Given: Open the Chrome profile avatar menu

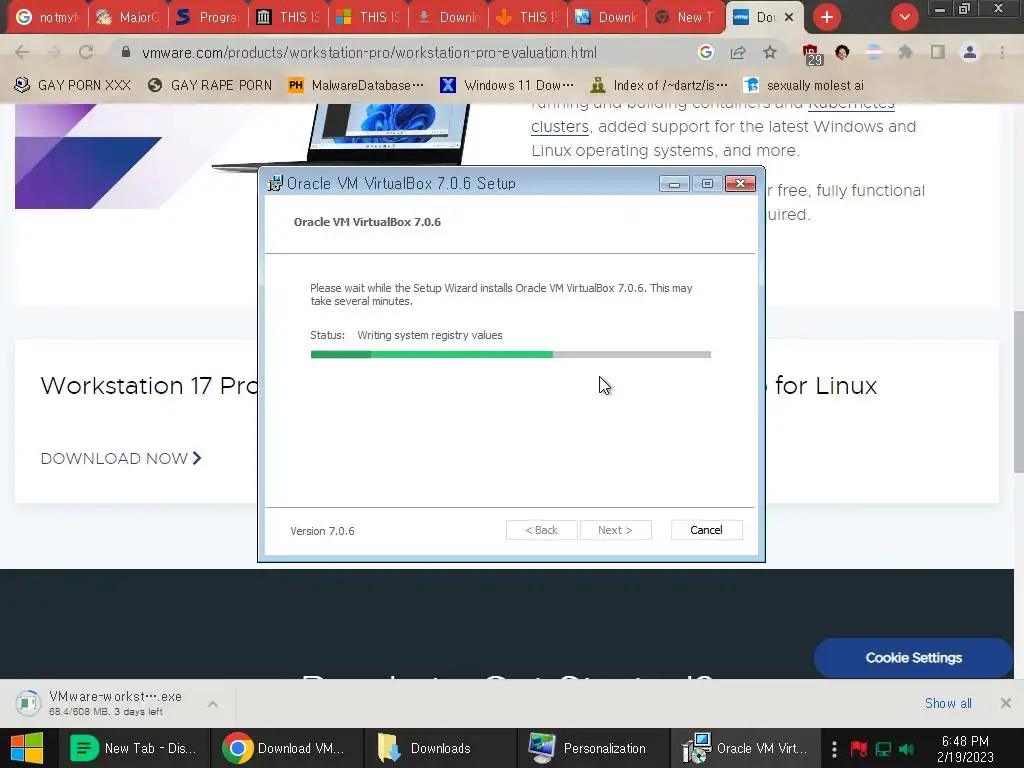Looking at the screenshot, I should tap(970, 52).
